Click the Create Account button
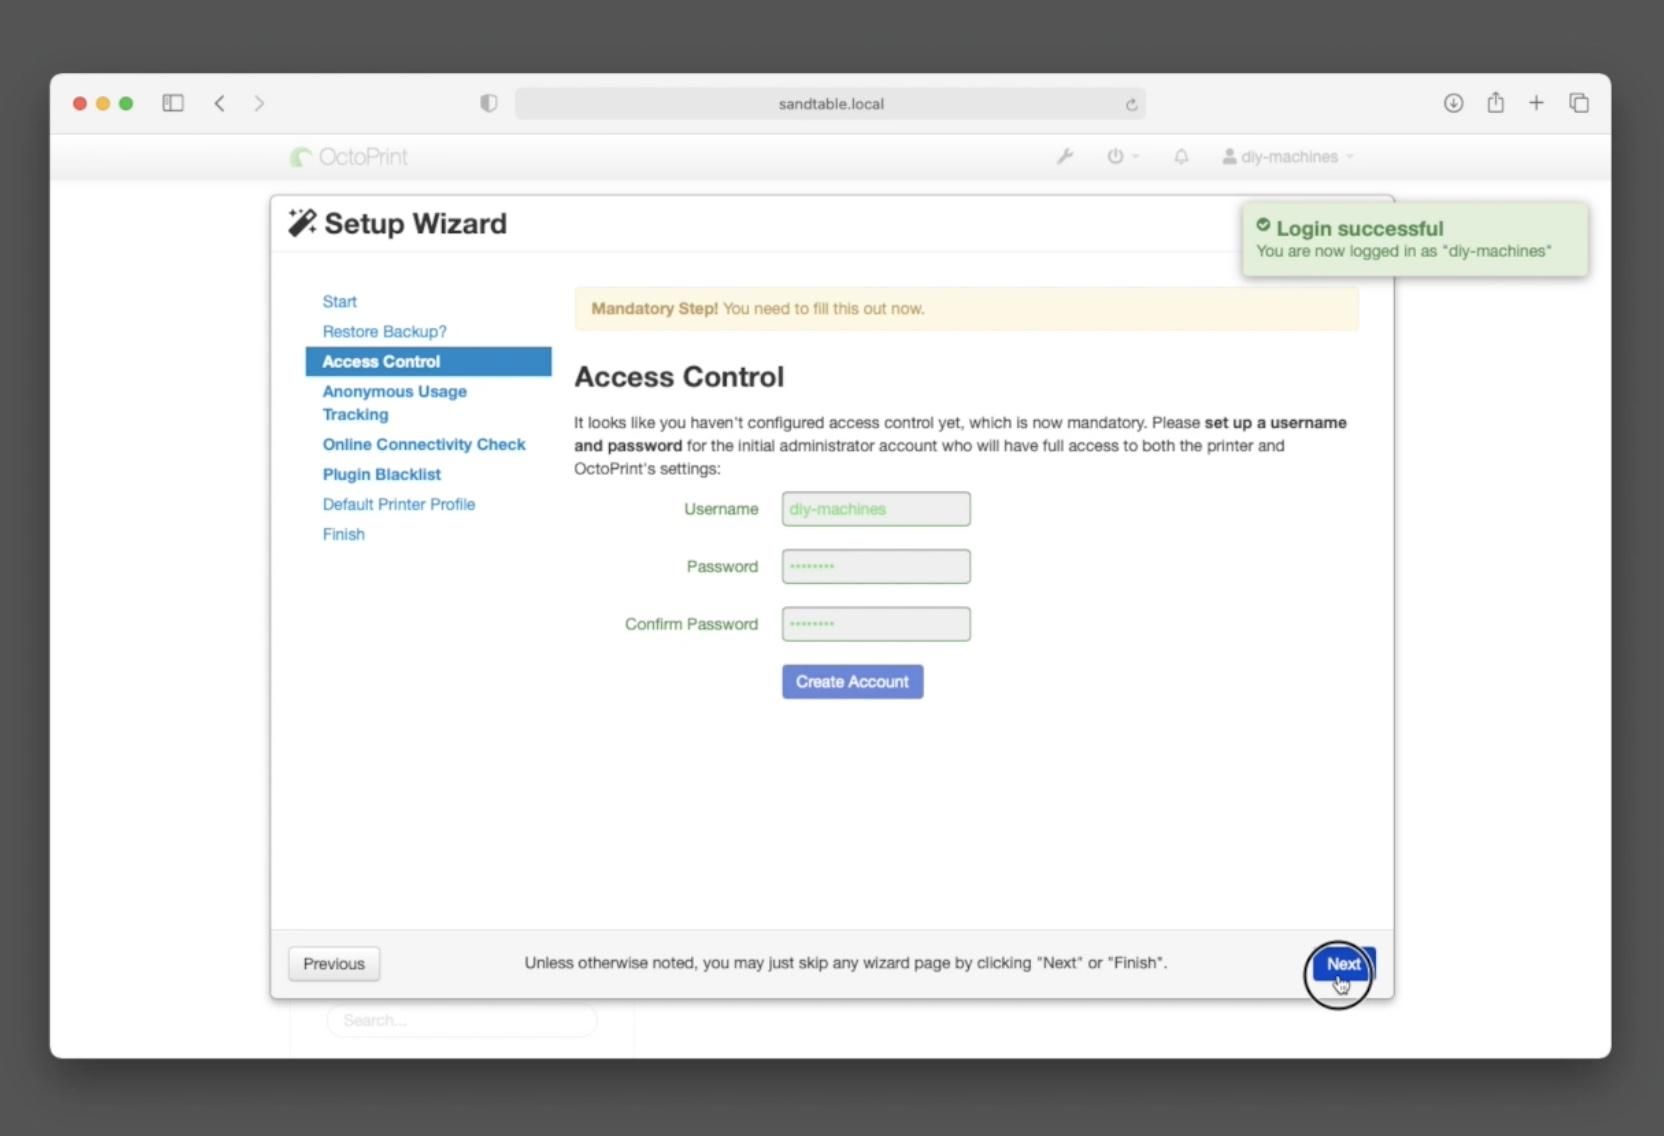1664x1136 pixels. coord(852,682)
